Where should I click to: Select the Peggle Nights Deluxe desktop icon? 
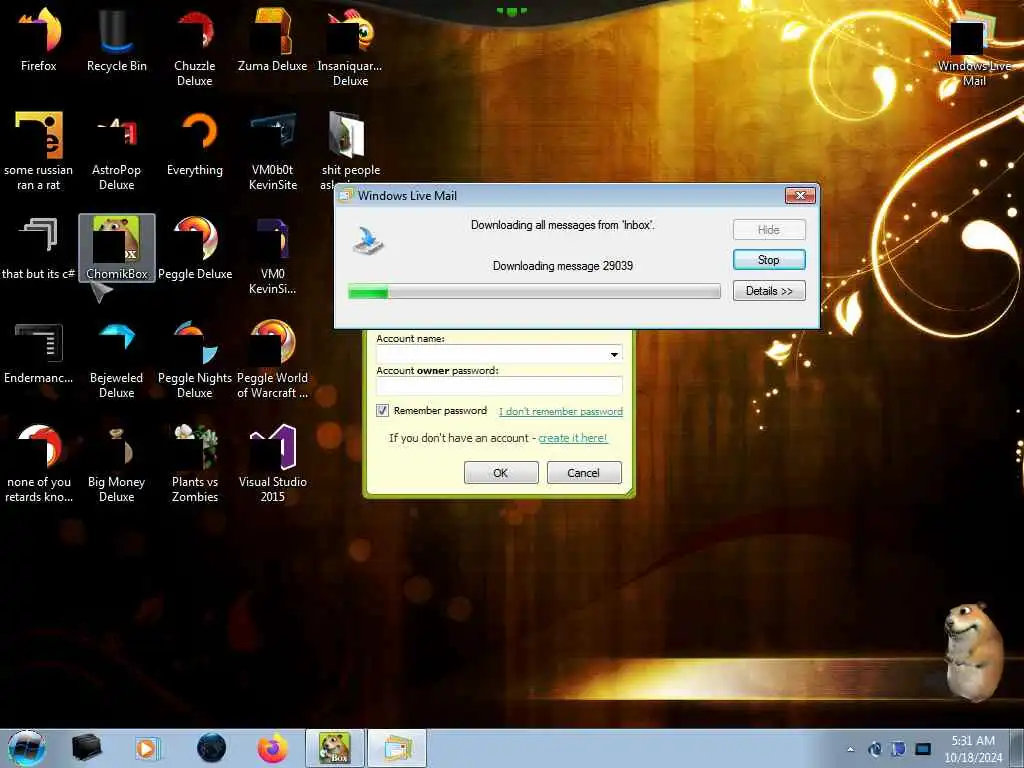click(x=195, y=359)
